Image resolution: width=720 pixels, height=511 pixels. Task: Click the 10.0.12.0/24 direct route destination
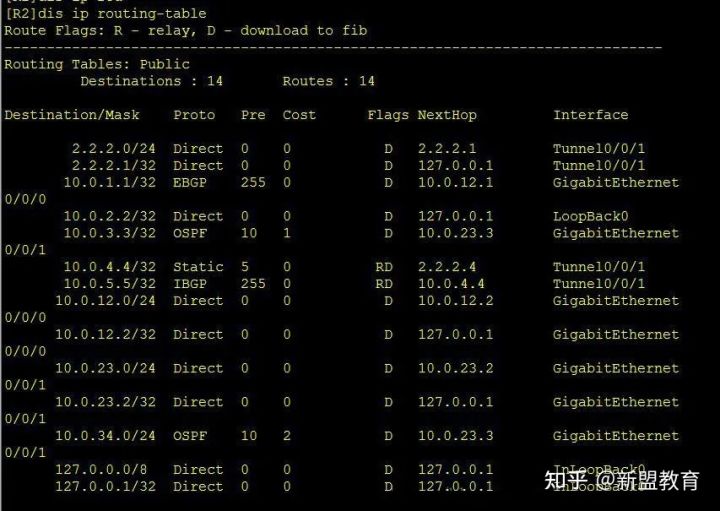[105, 301]
